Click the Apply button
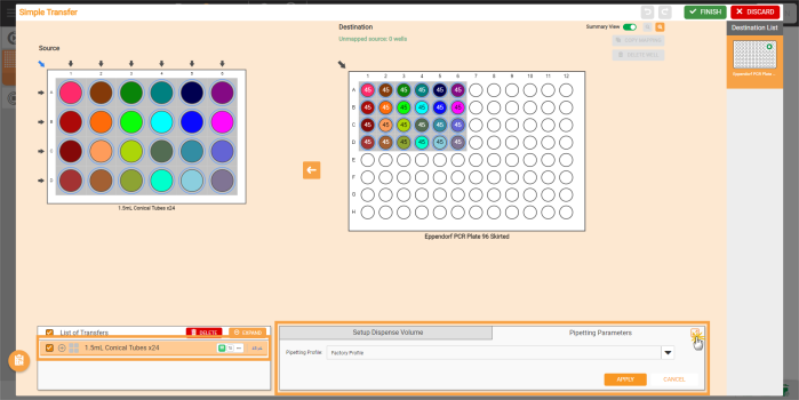This screenshot has height=400, width=799. pos(624,379)
